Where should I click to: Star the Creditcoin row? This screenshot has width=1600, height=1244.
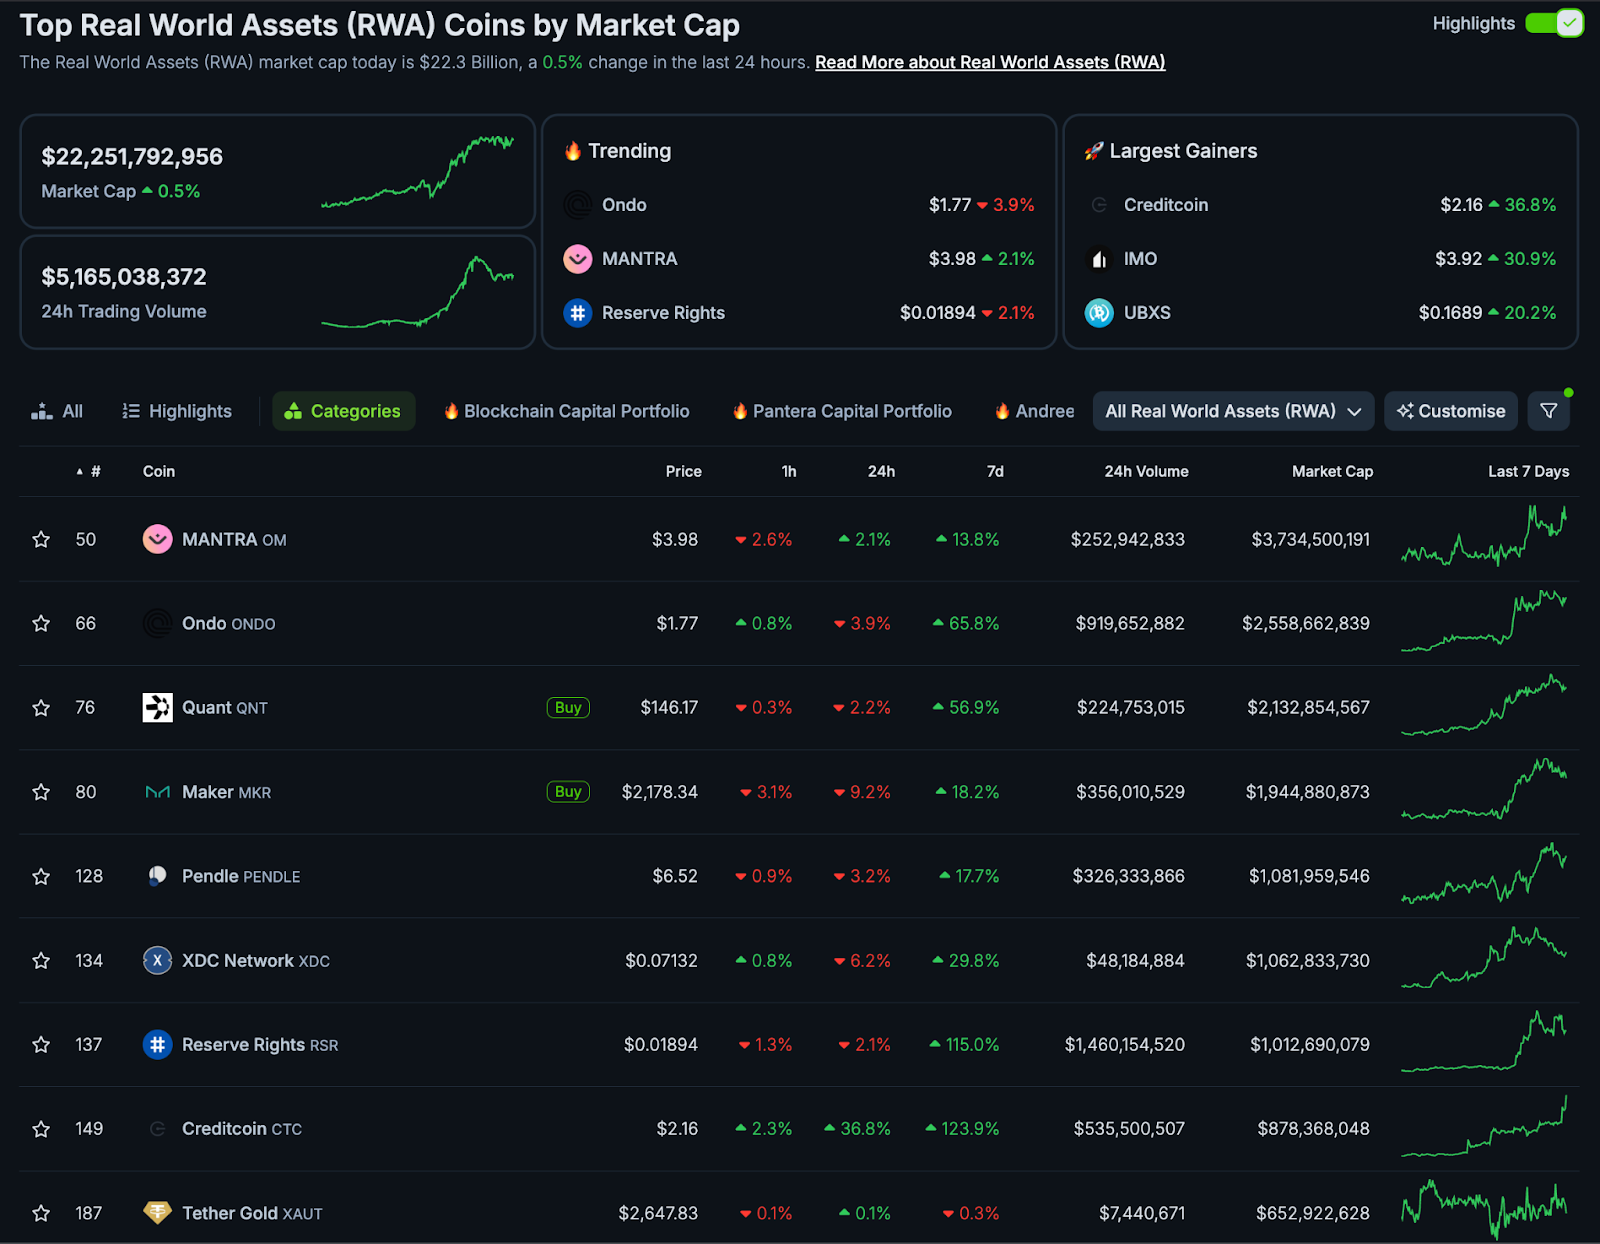click(x=41, y=1129)
